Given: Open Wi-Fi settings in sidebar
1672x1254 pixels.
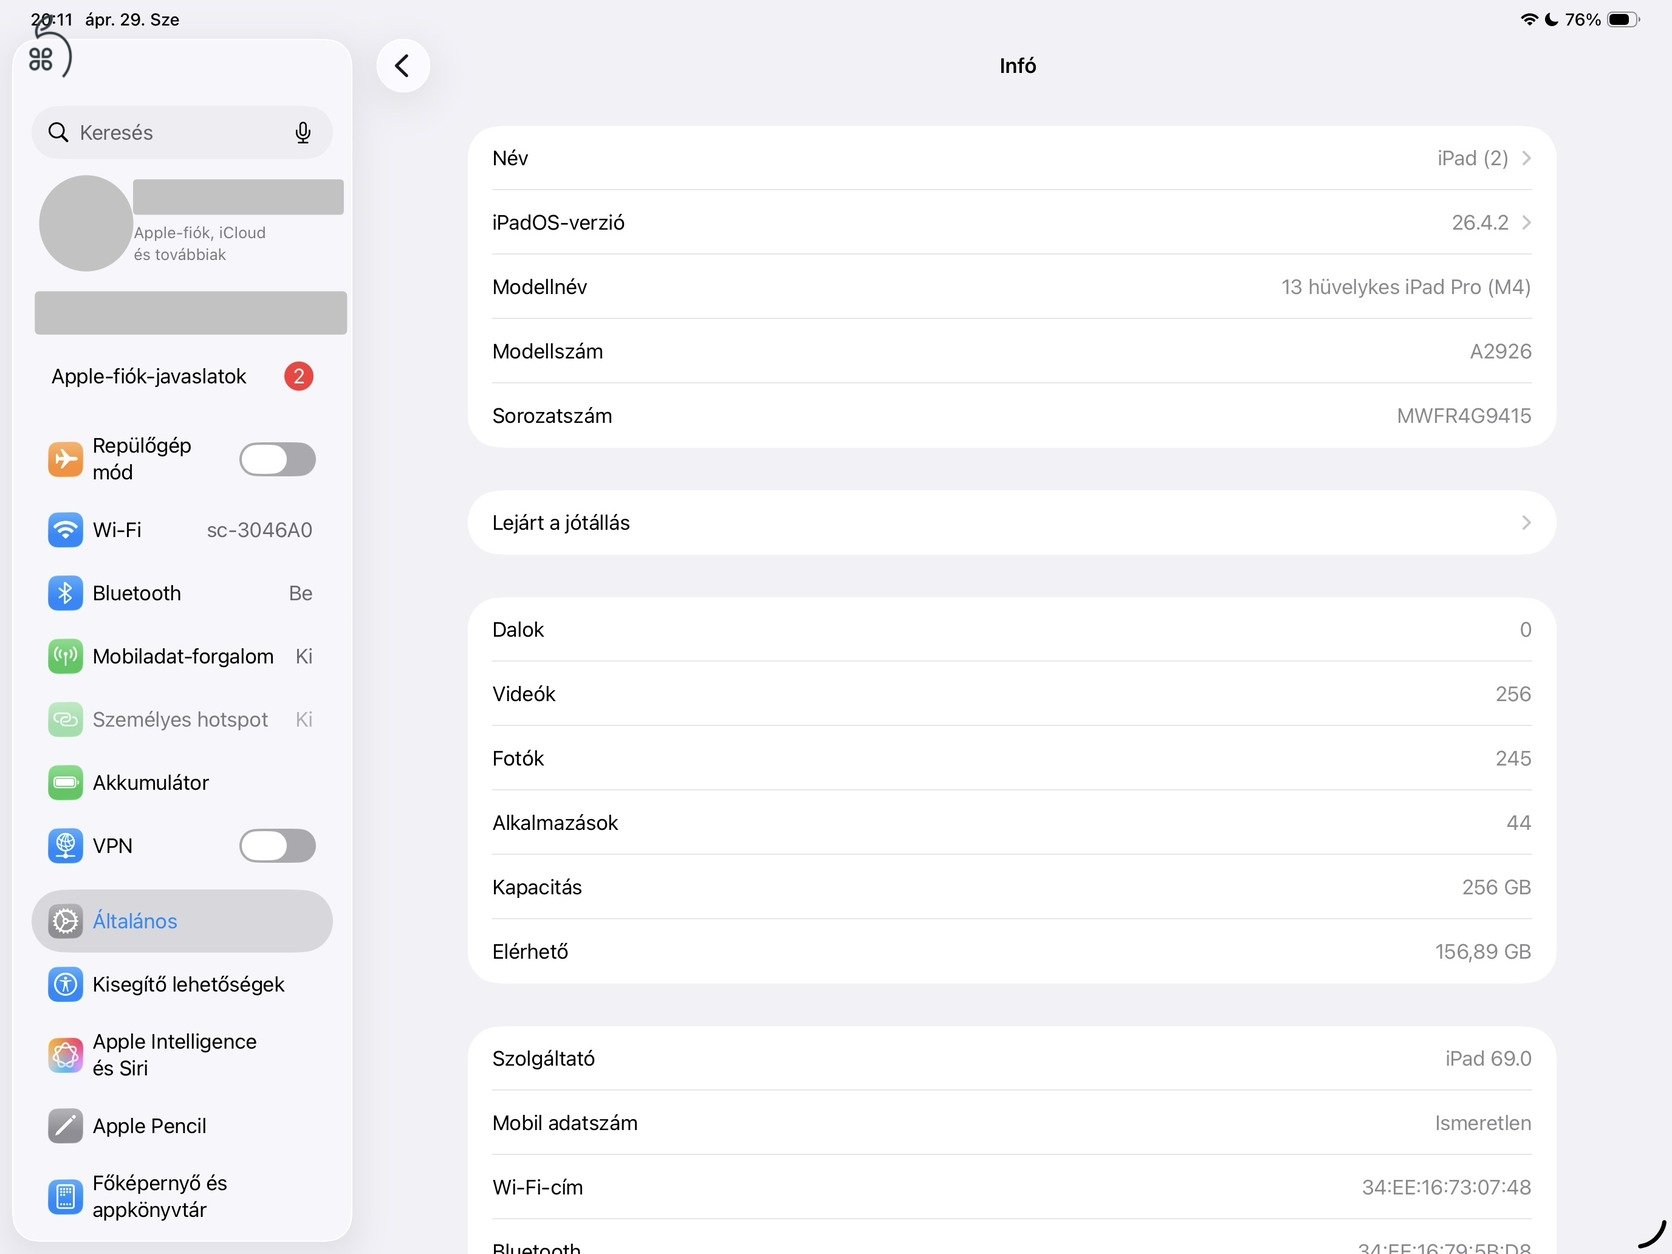Looking at the screenshot, I should pyautogui.click(x=182, y=530).
